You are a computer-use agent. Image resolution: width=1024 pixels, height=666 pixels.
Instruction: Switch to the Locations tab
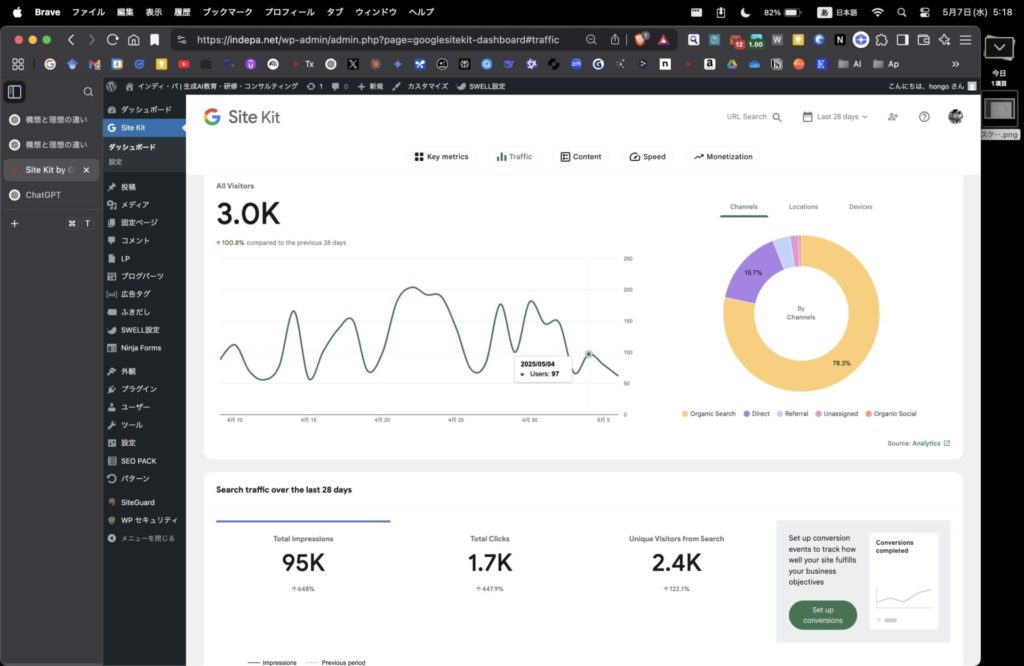(x=803, y=207)
